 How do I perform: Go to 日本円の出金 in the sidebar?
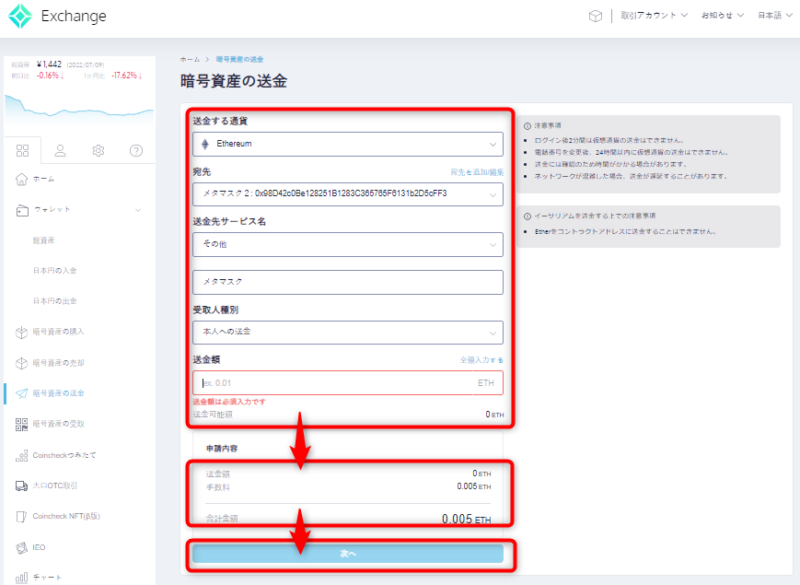click(55, 301)
